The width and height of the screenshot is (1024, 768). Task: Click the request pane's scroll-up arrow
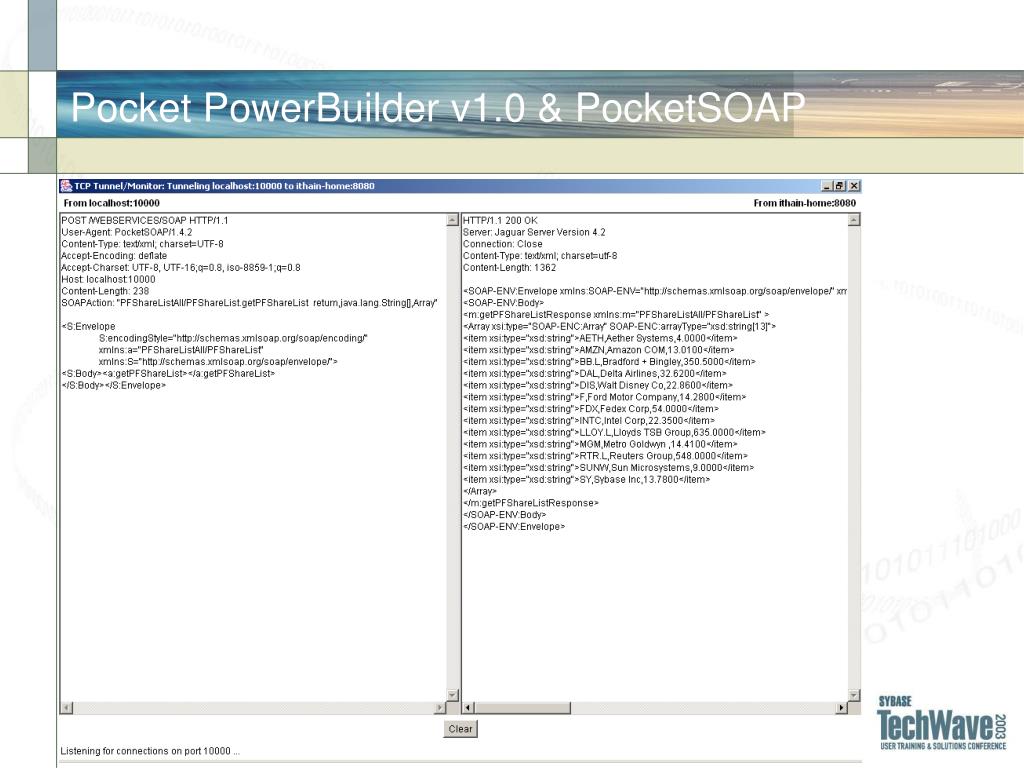453,220
